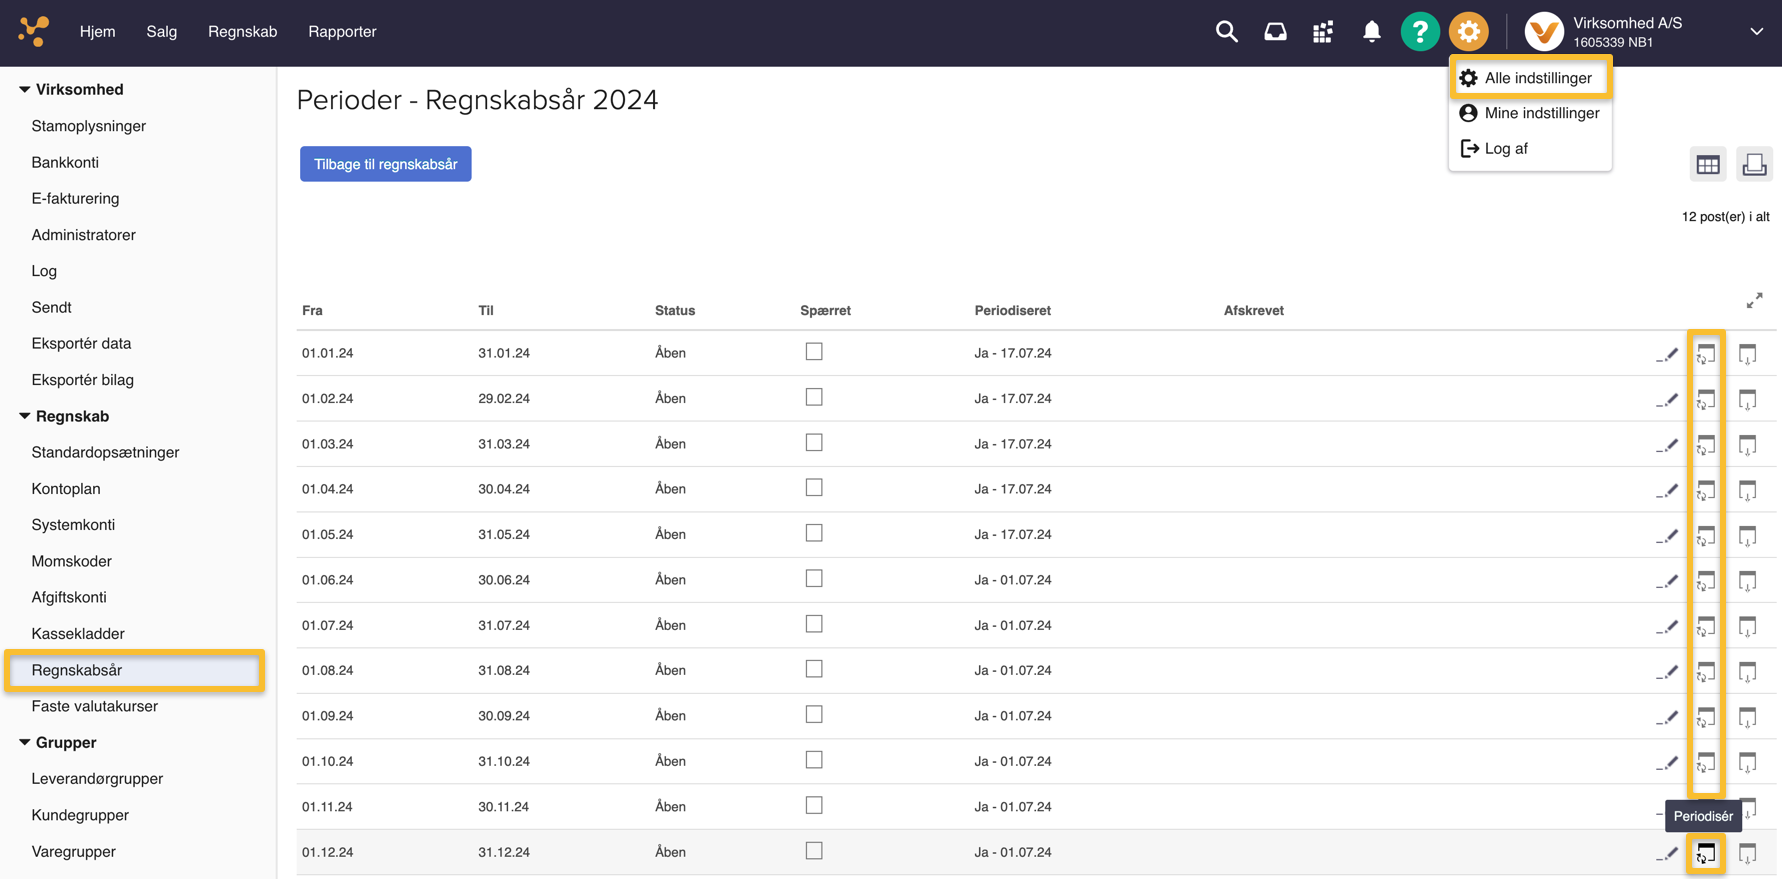This screenshot has height=879, width=1782.
Task: Open Kontoplan in the sidebar
Action: coord(66,489)
